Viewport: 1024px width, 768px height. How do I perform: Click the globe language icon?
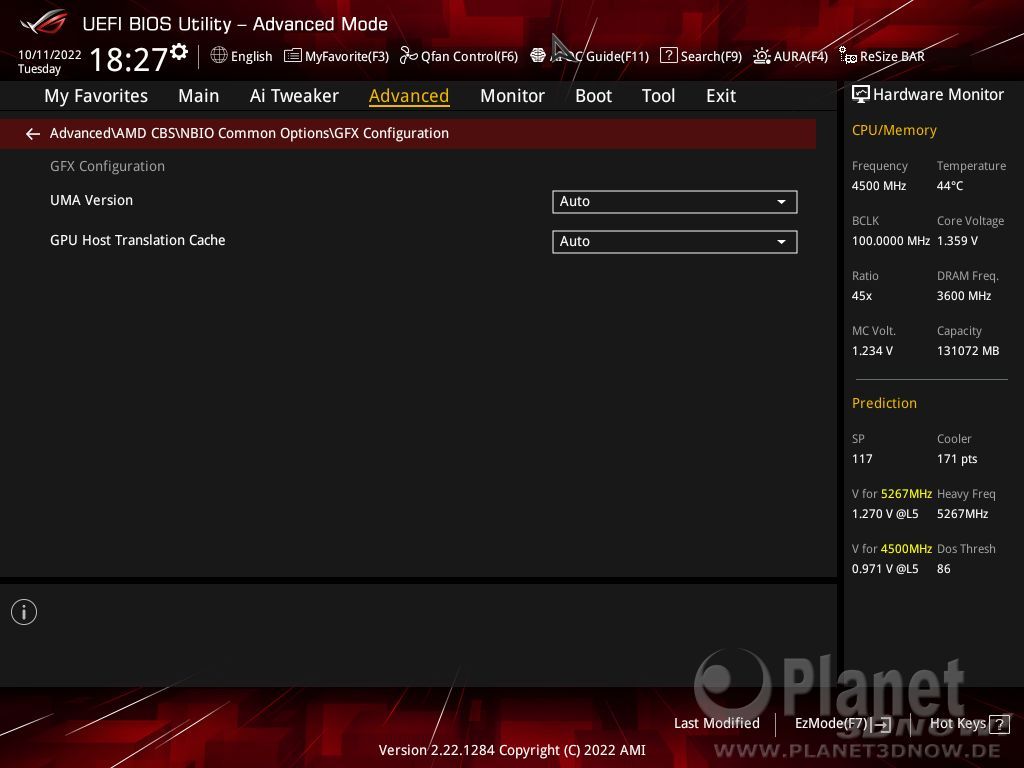(219, 55)
